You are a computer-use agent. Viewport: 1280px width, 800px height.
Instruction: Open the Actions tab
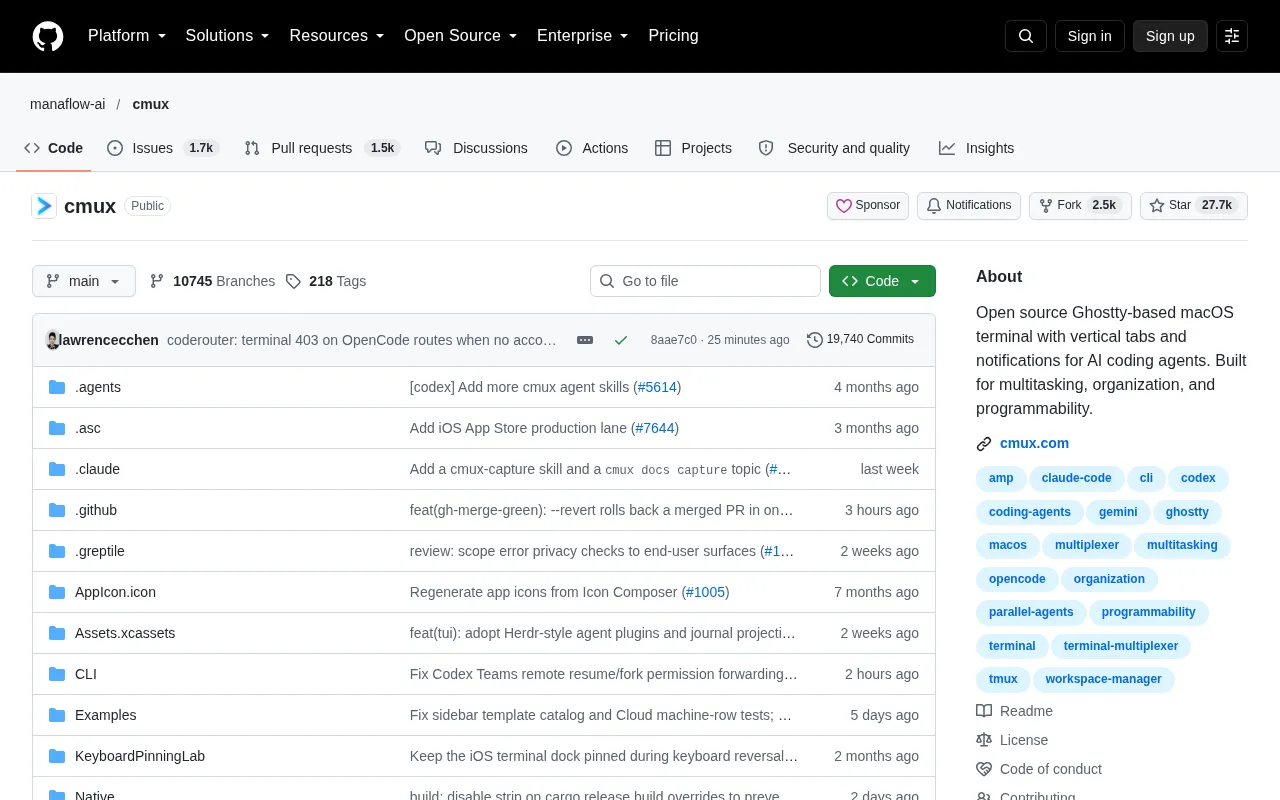coord(592,148)
